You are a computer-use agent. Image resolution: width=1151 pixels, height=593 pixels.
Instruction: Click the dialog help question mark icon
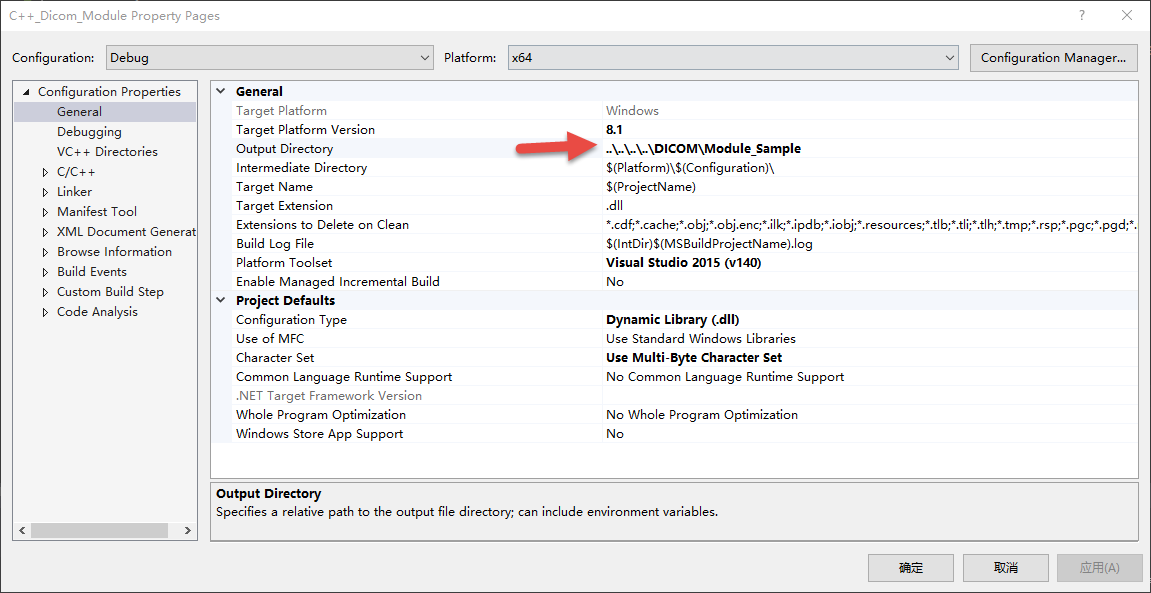tap(1082, 15)
